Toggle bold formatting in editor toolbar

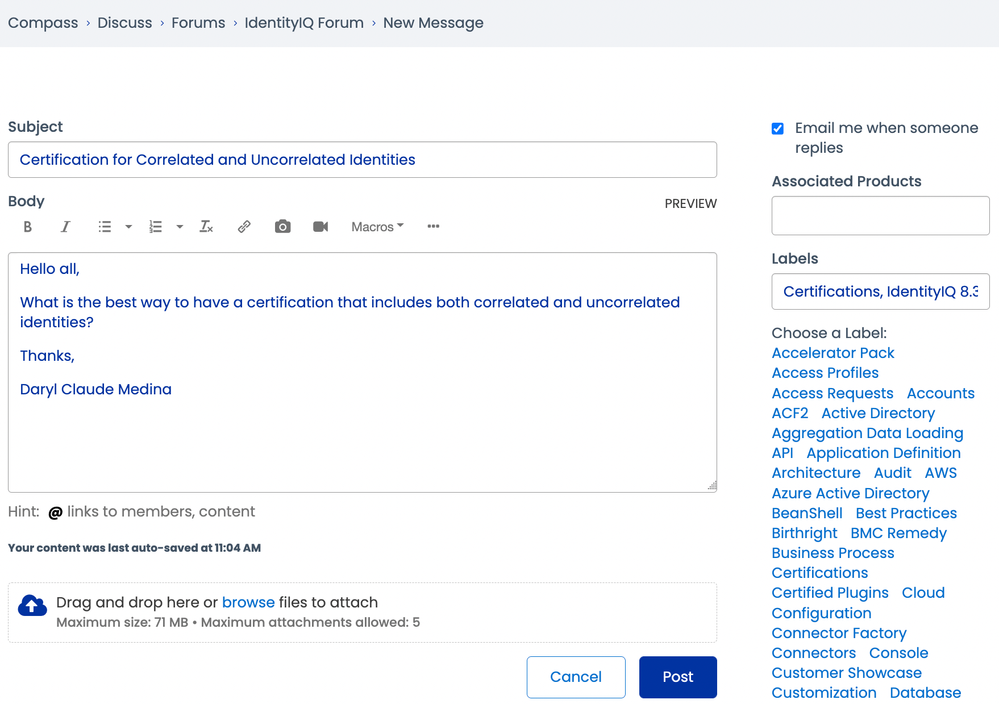tap(28, 227)
